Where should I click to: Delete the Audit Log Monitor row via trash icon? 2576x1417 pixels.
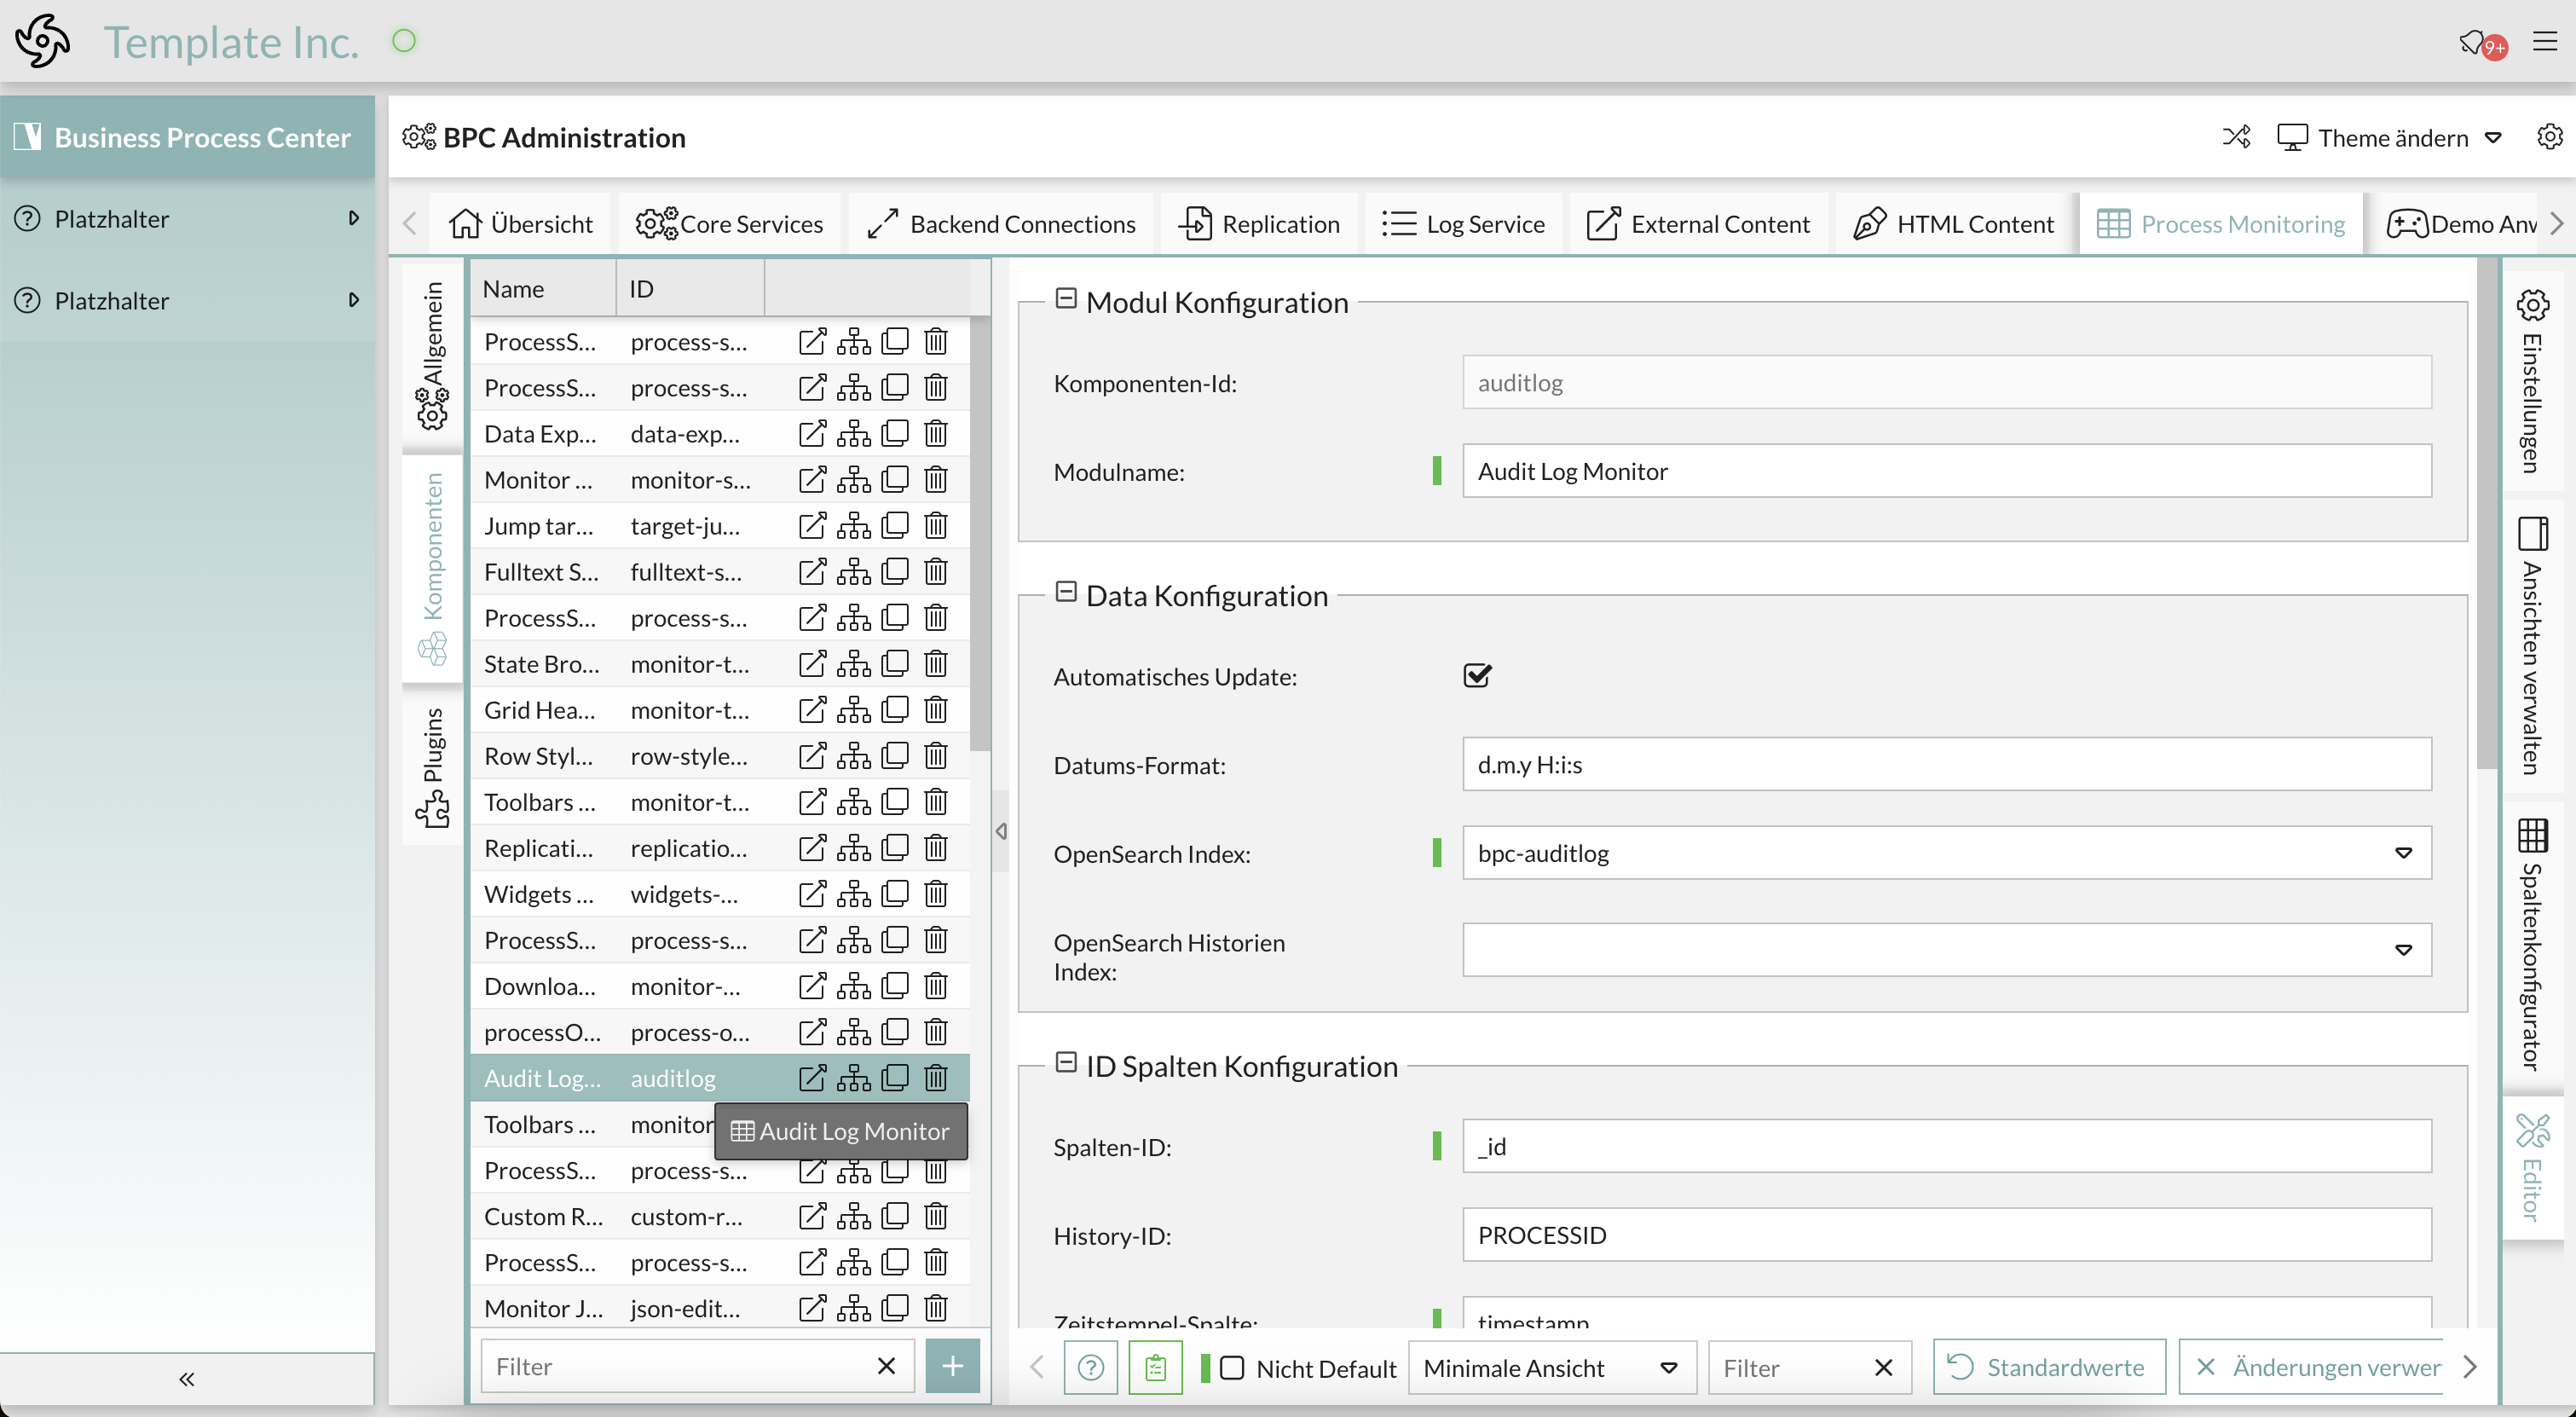pos(936,1078)
